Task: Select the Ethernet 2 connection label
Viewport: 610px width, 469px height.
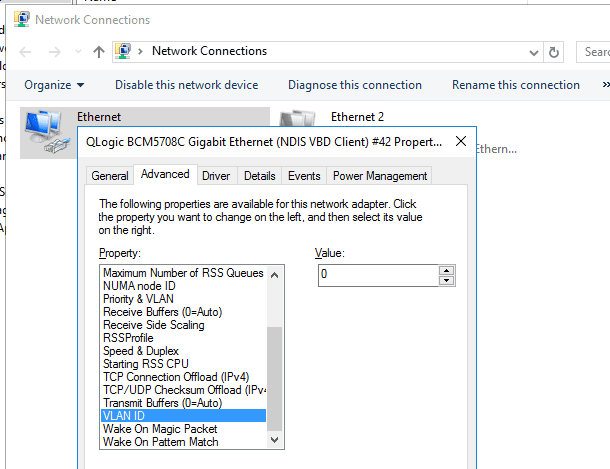Action: 357,117
